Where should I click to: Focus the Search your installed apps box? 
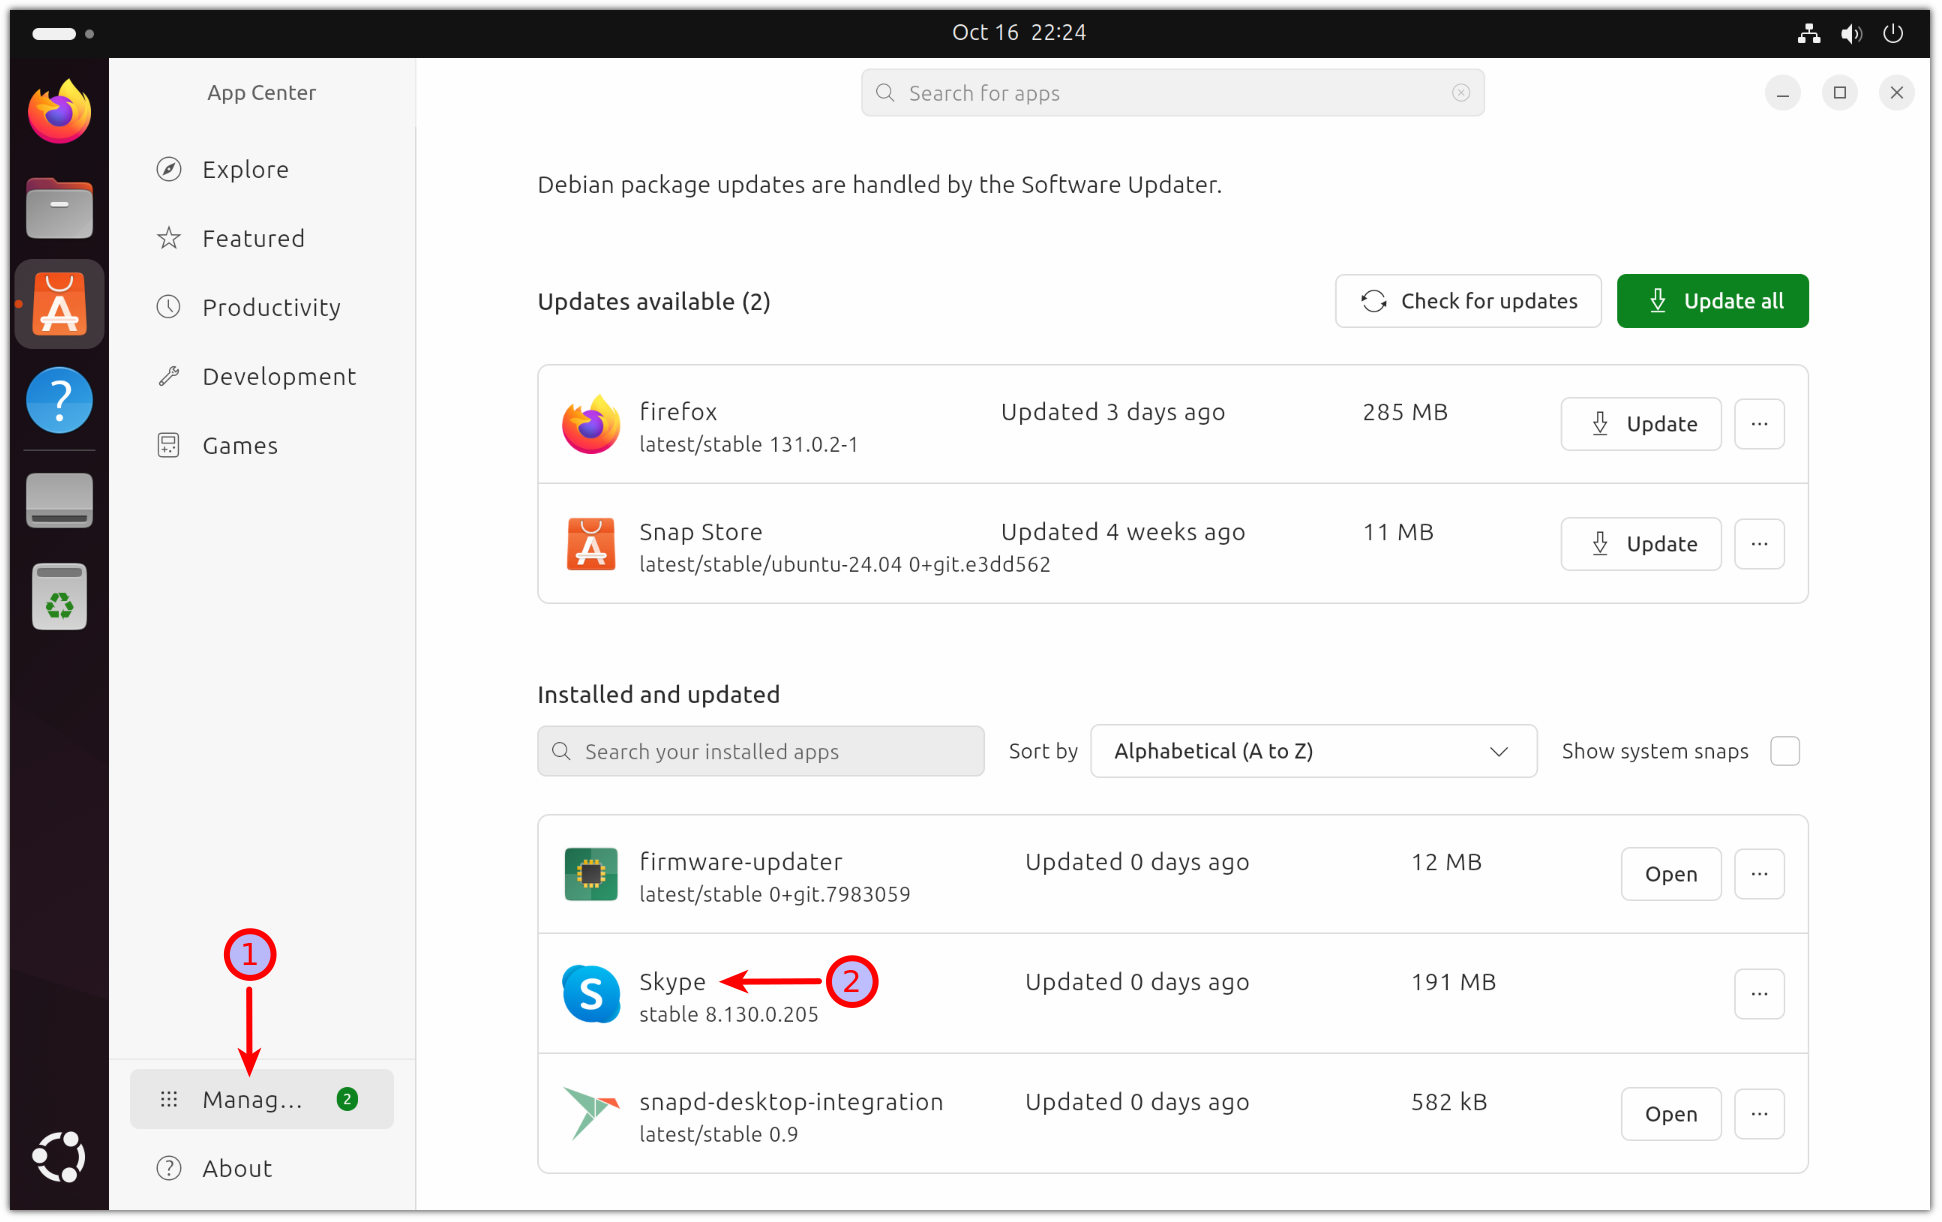click(761, 751)
